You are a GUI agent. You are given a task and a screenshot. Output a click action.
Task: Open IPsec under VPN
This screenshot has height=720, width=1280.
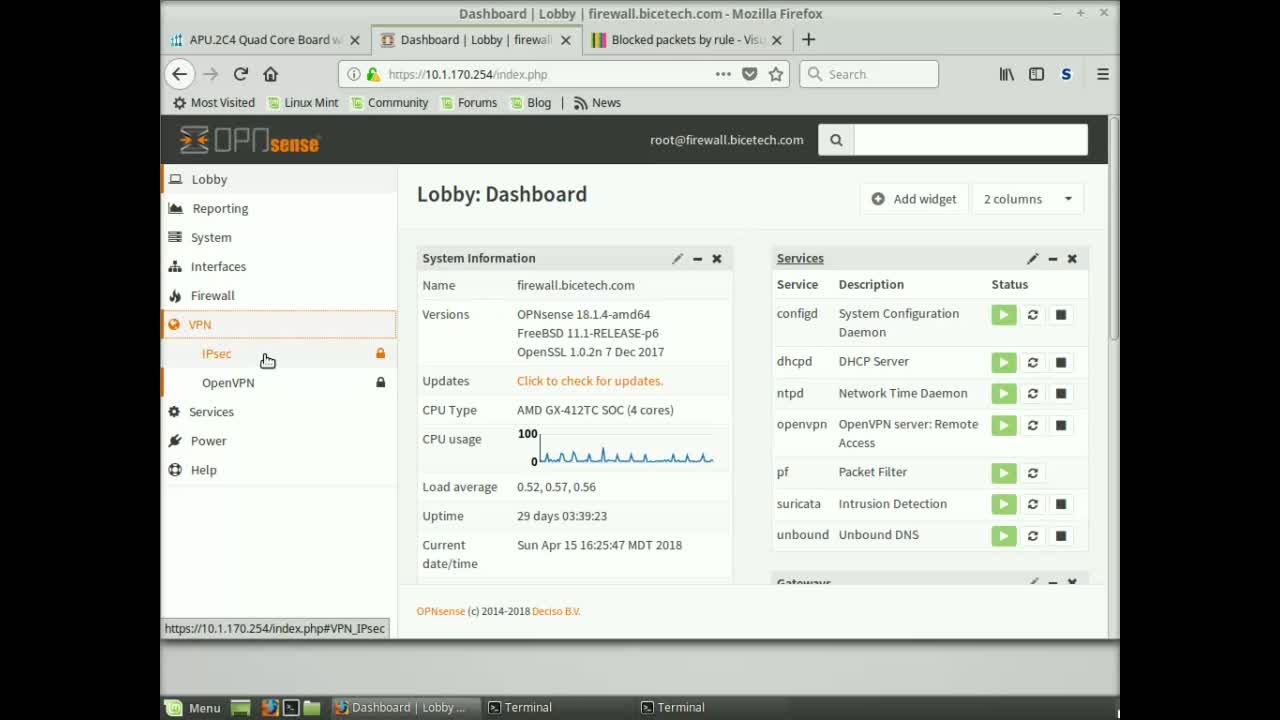tap(279, 353)
